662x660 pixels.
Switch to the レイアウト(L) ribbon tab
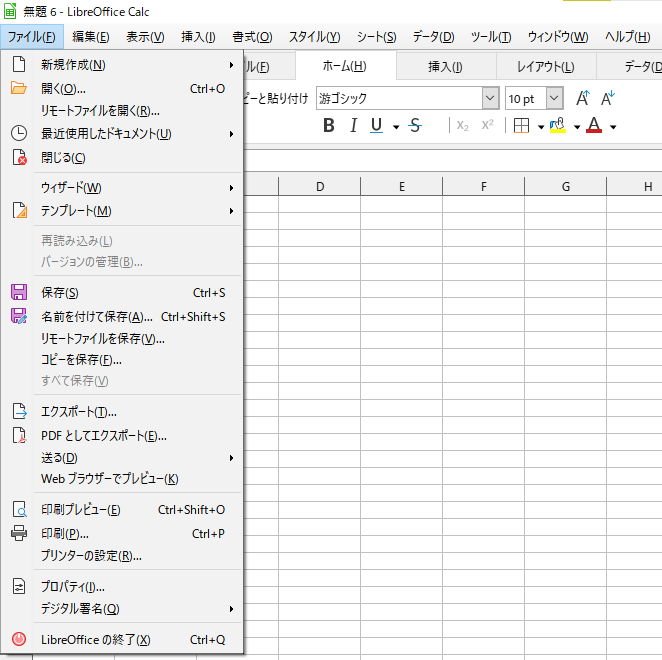(545, 66)
